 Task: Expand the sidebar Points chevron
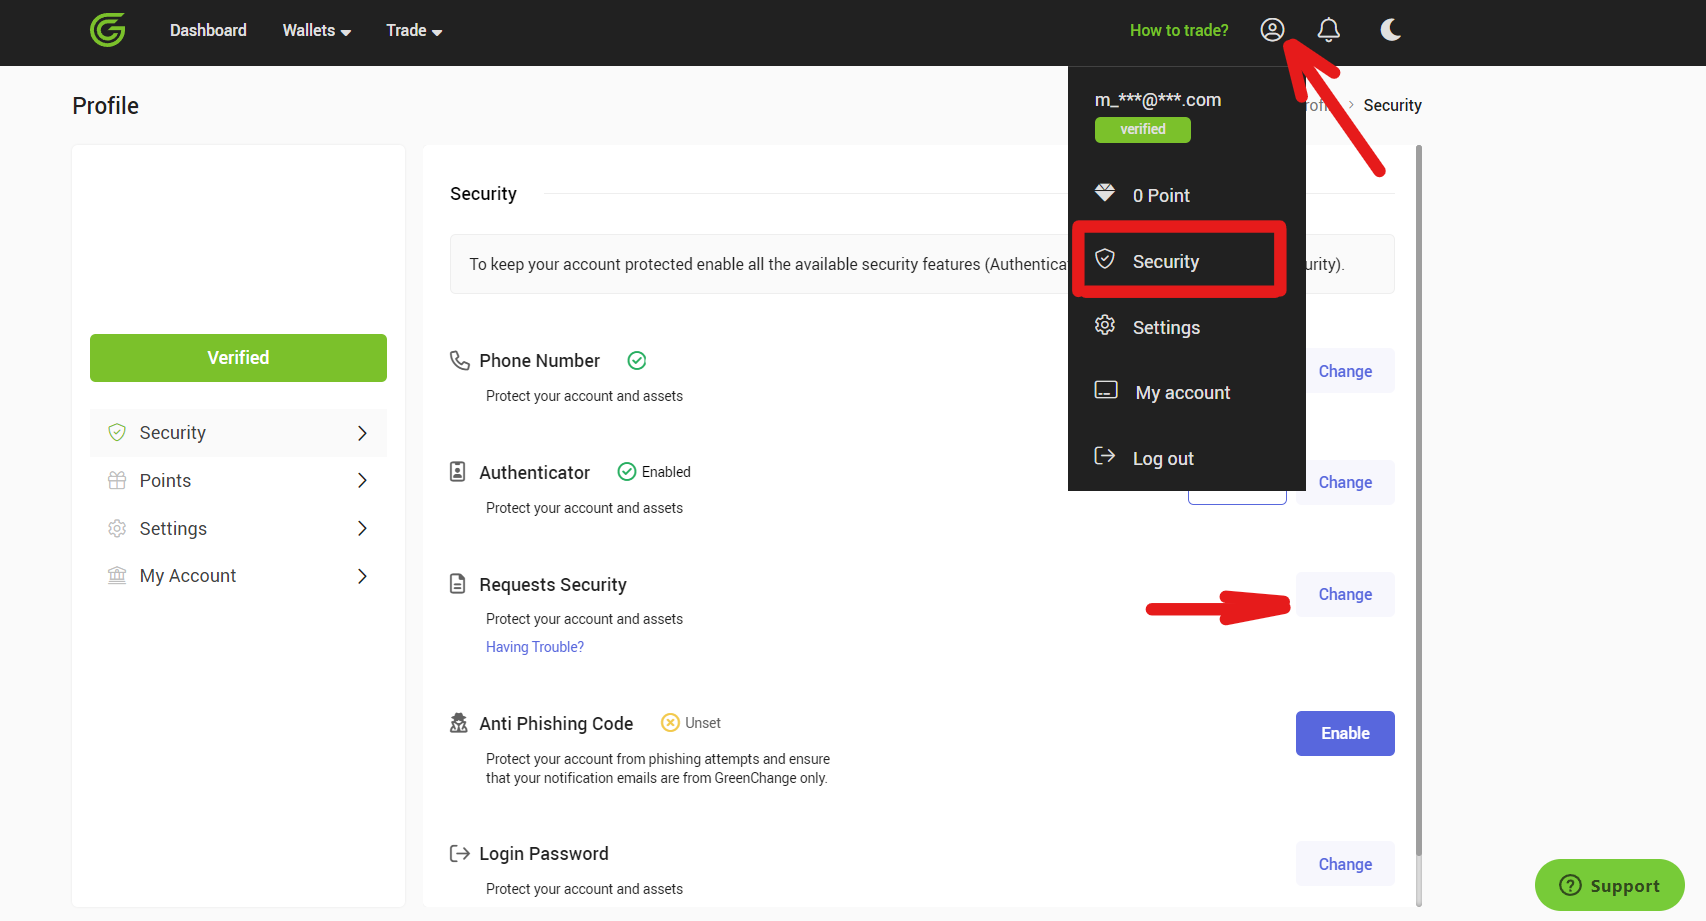[x=363, y=480]
